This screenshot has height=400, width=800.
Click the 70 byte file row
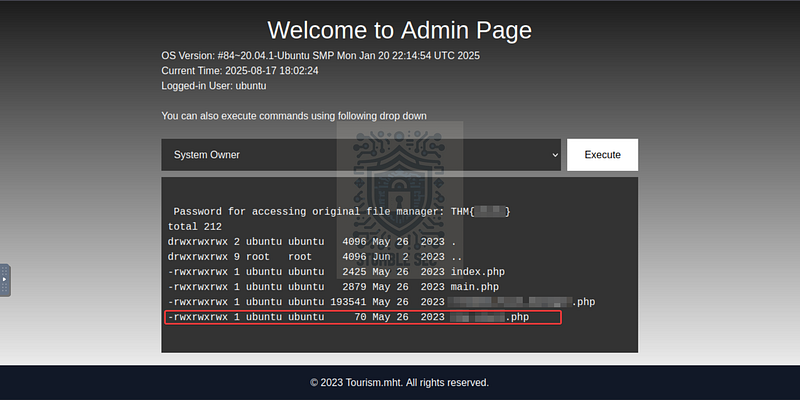point(363,317)
